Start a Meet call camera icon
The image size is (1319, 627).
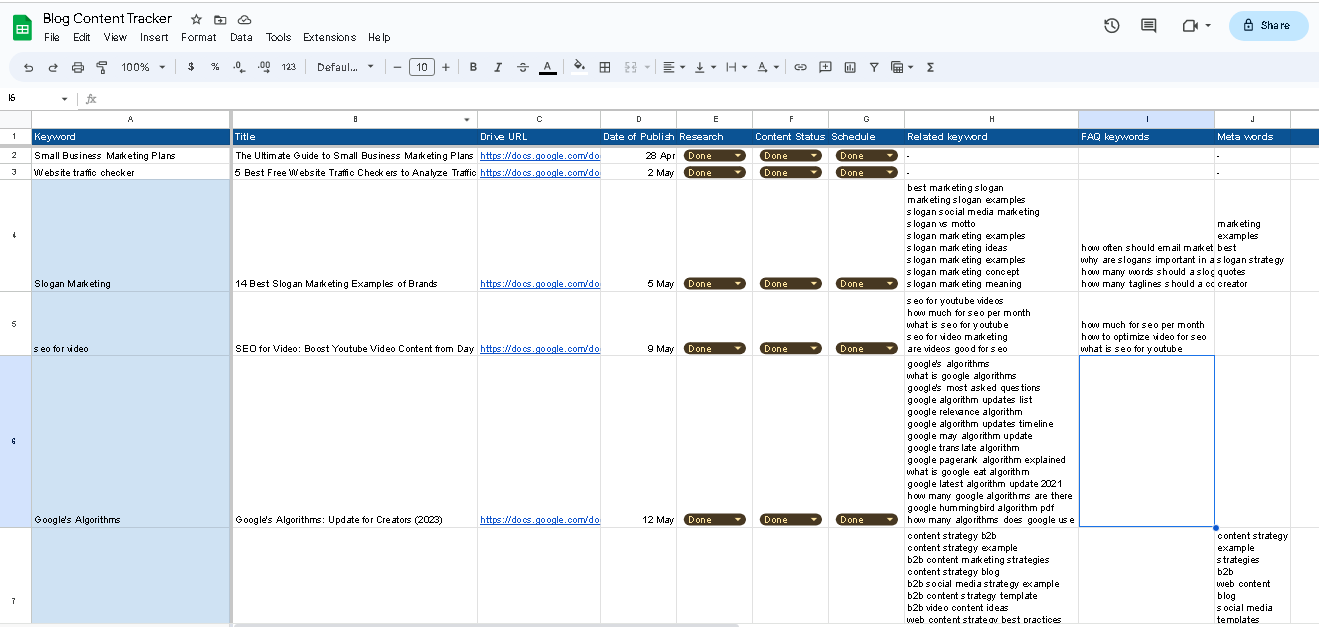click(x=1190, y=25)
